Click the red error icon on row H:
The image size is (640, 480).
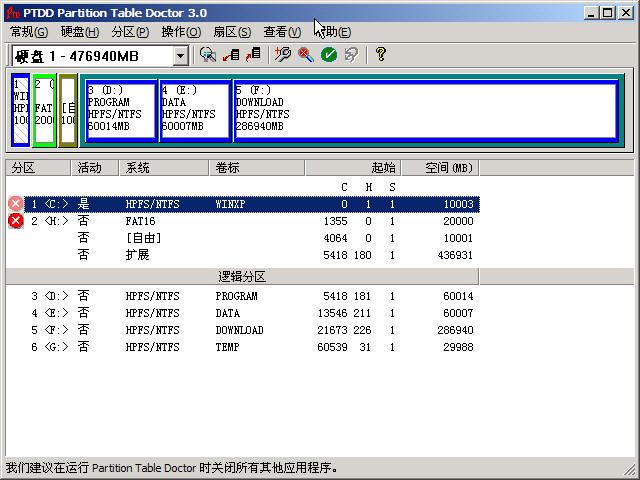coord(16,221)
